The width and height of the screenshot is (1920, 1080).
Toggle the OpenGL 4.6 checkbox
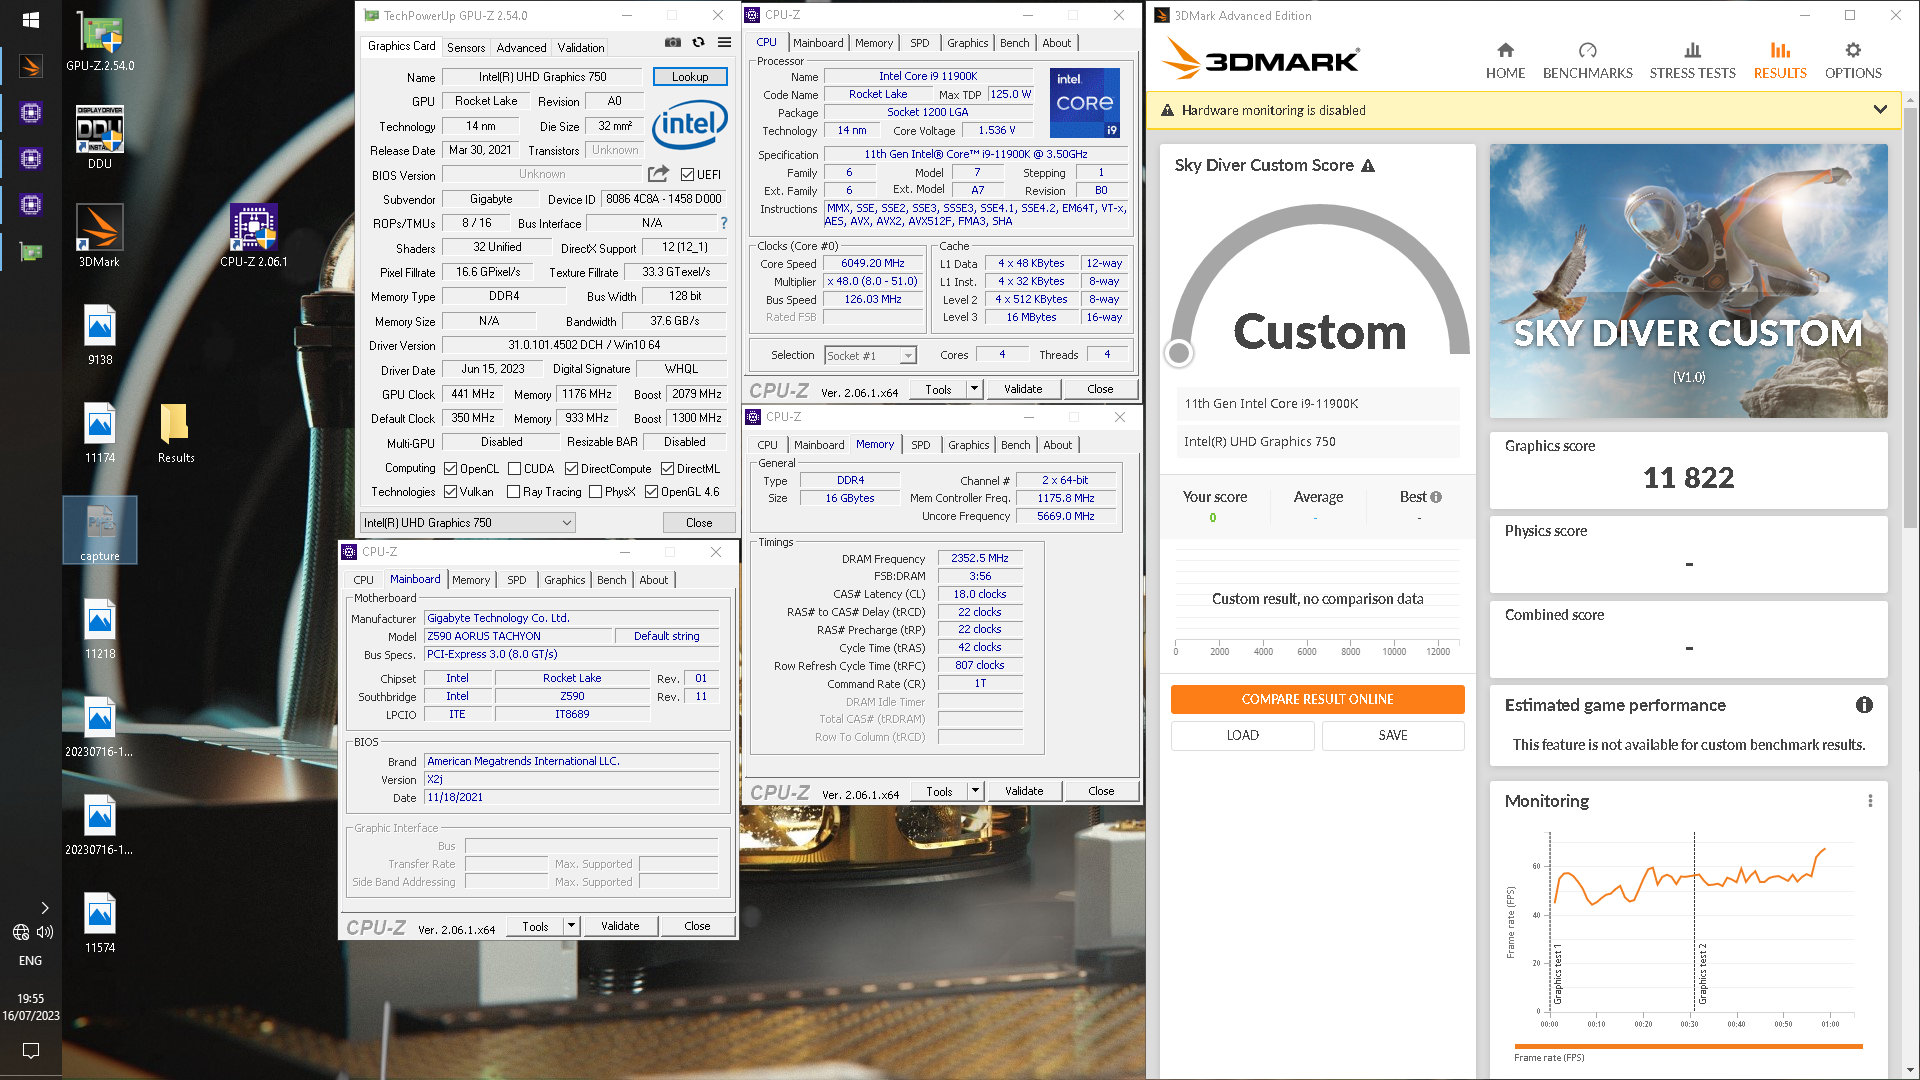(651, 491)
